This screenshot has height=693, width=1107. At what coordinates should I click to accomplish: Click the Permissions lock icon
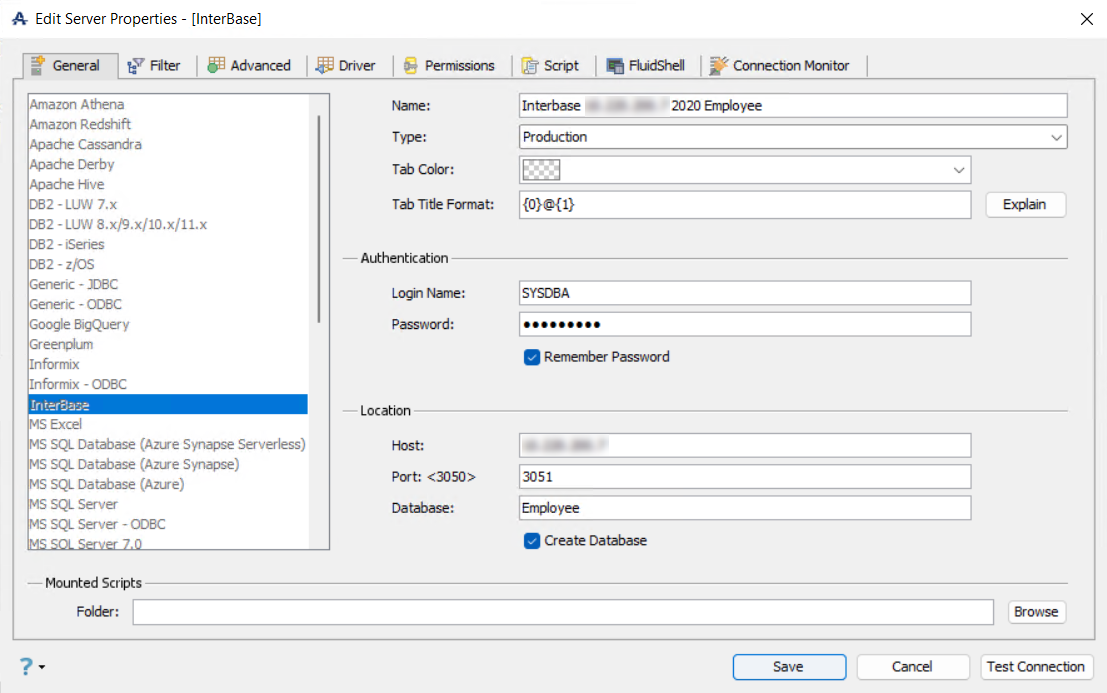pos(410,66)
